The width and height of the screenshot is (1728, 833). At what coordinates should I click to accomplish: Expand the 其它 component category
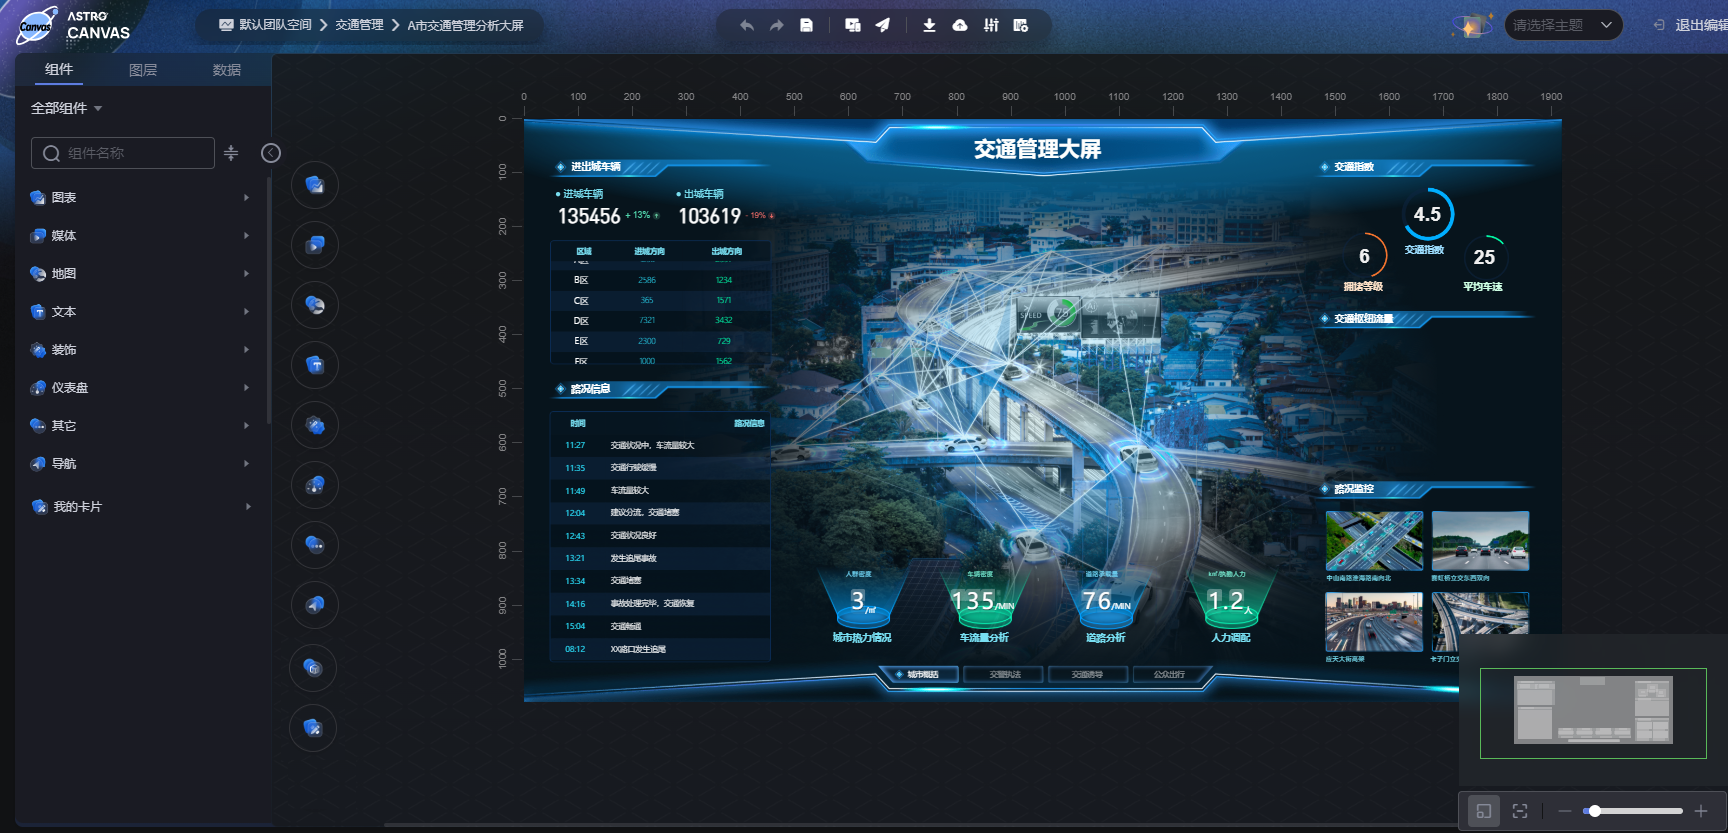(141, 426)
